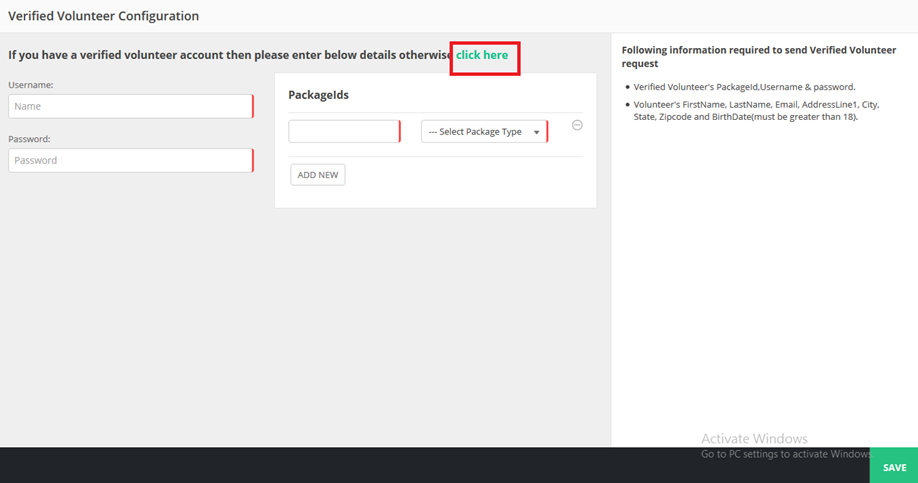This screenshot has width=918, height=483.
Task: Add a package with ADD NEW
Action: pos(318,175)
